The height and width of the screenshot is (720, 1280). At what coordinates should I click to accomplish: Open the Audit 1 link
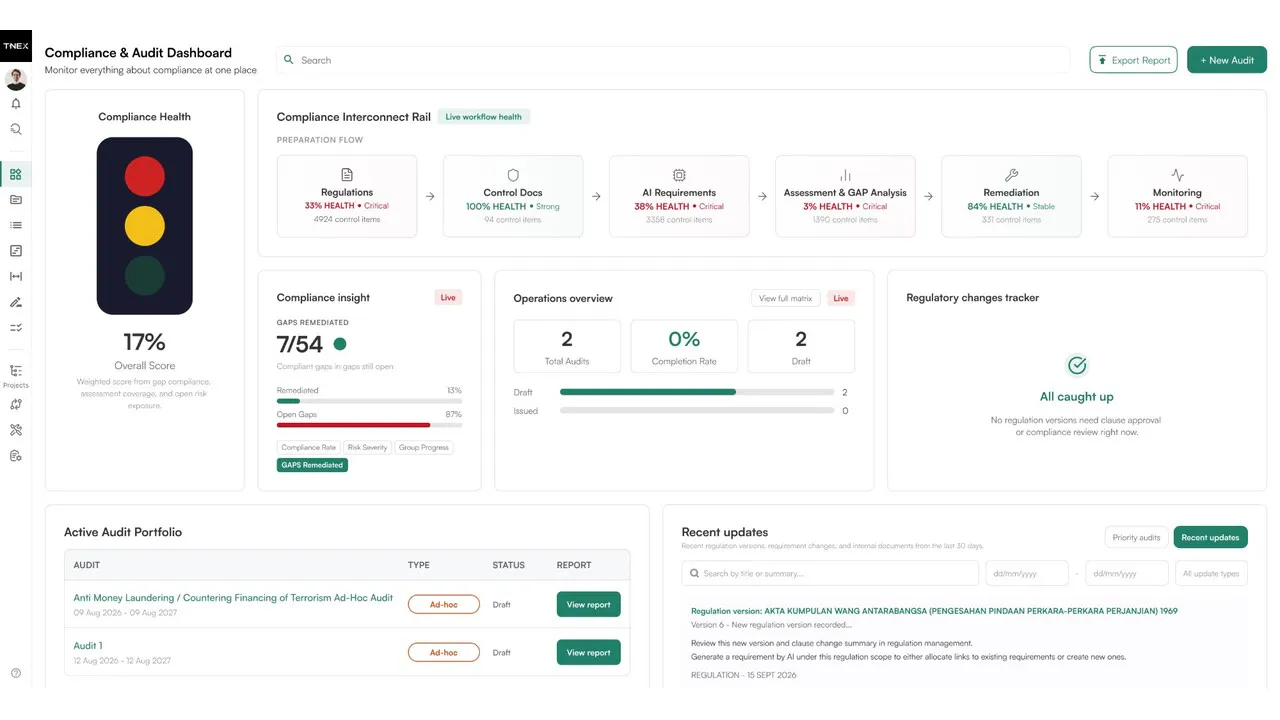point(88,646)
